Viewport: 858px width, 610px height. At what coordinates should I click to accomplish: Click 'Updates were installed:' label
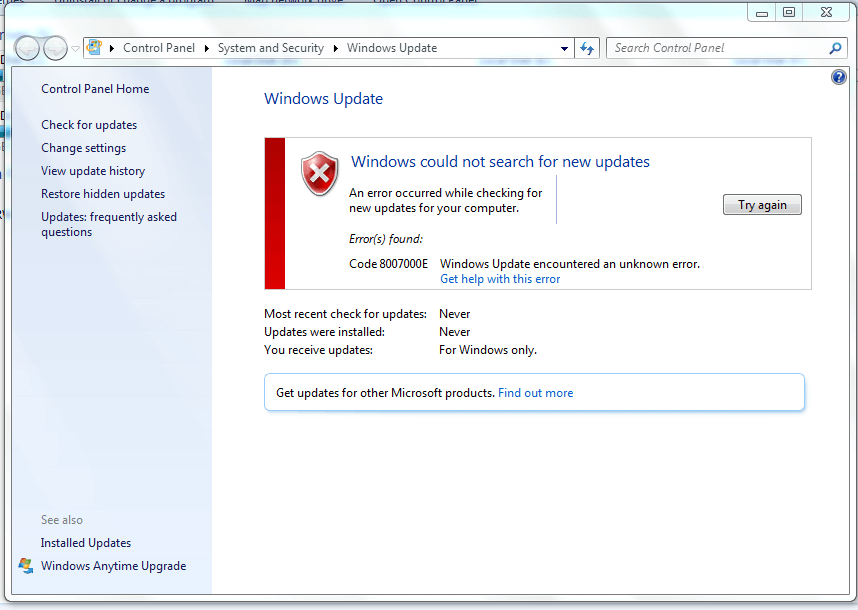click(324, 332)
